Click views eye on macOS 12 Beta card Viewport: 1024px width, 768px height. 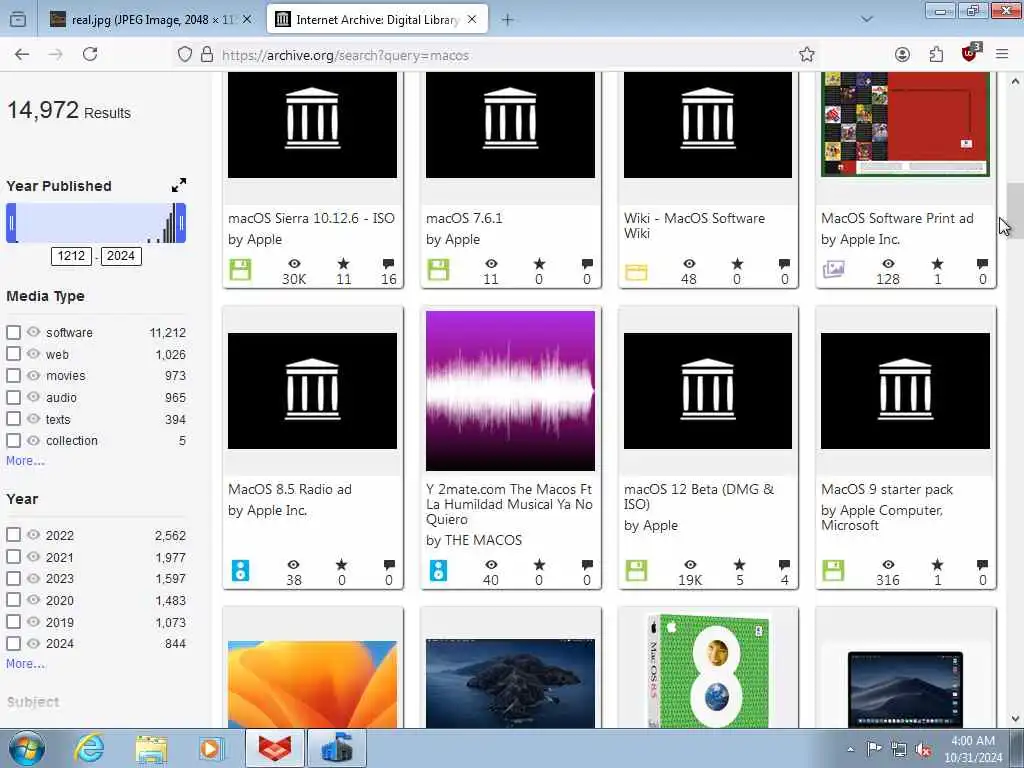tap(690, 564)
